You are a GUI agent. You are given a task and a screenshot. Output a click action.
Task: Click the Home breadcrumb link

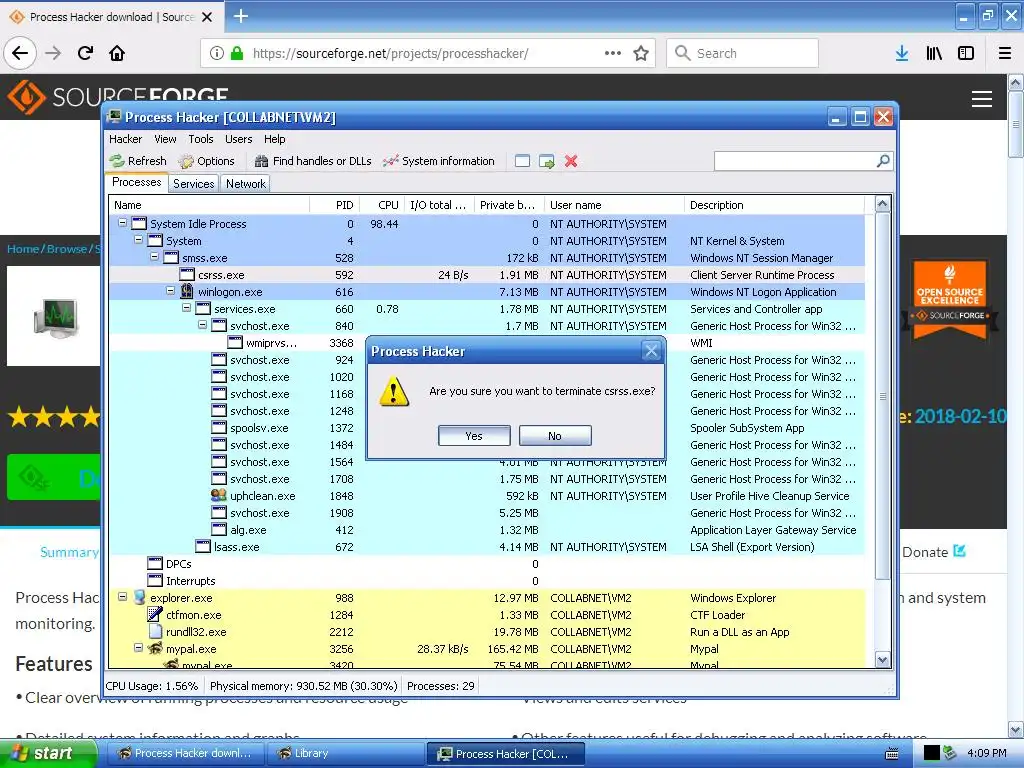(x=24, y=249)
